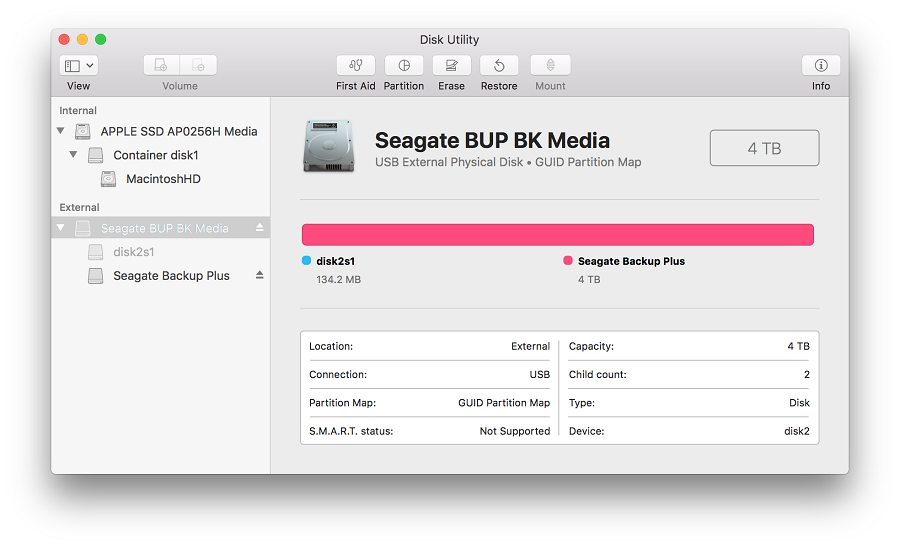Viewport: 900px width, 547px height.
Task: Click the Partition Map value in info table
Action: [x=504, y=403]
